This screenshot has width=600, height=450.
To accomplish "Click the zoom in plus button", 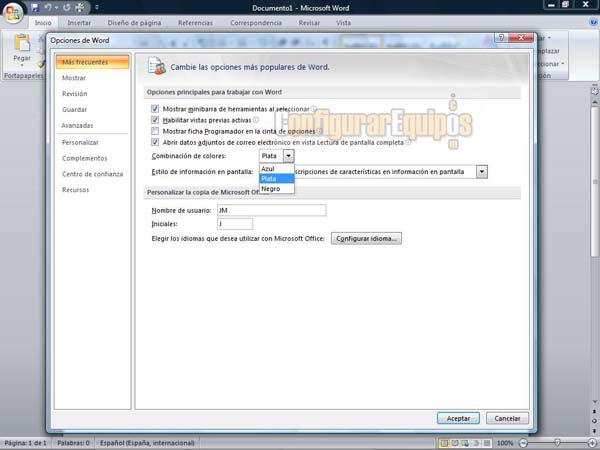I will (x=592, y=443).
